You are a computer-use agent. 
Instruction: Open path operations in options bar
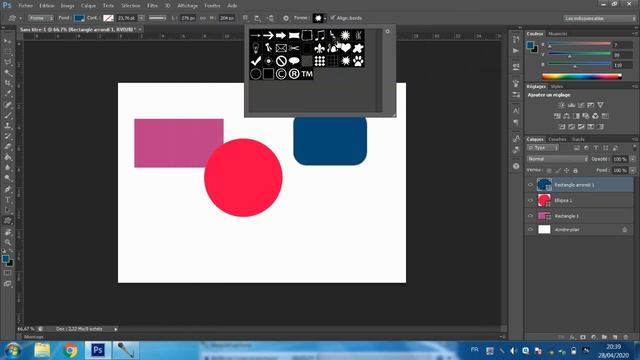[245, 18]
